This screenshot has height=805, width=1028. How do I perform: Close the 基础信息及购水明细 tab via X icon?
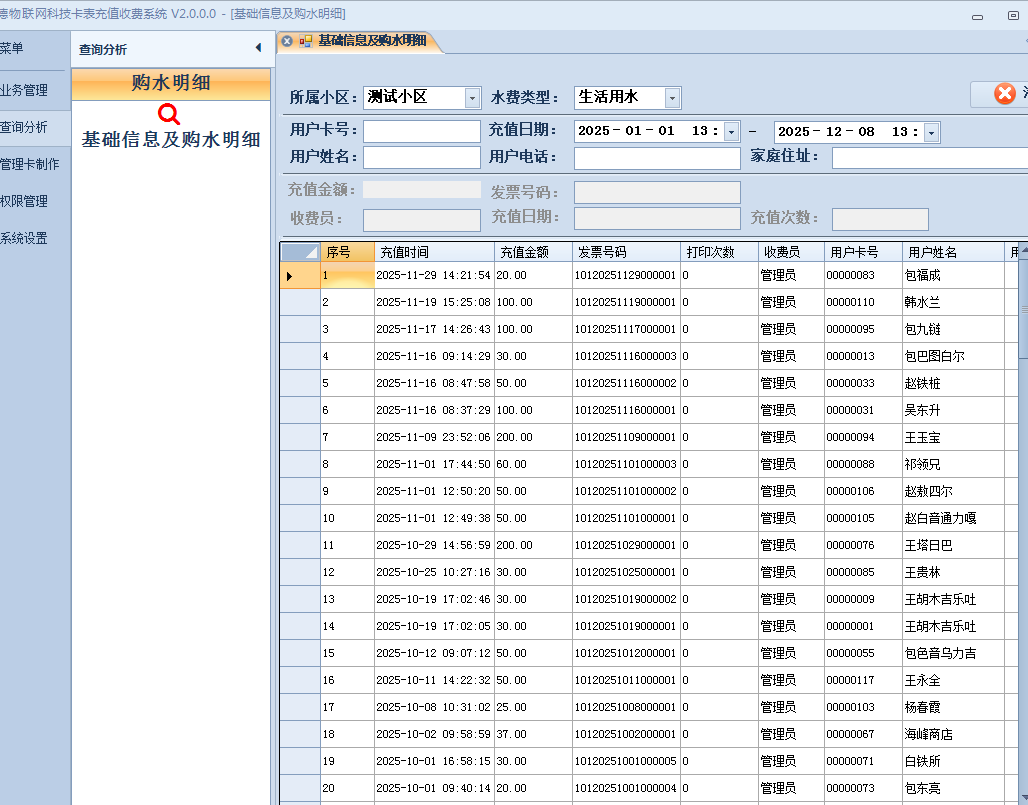coord(287,41)
